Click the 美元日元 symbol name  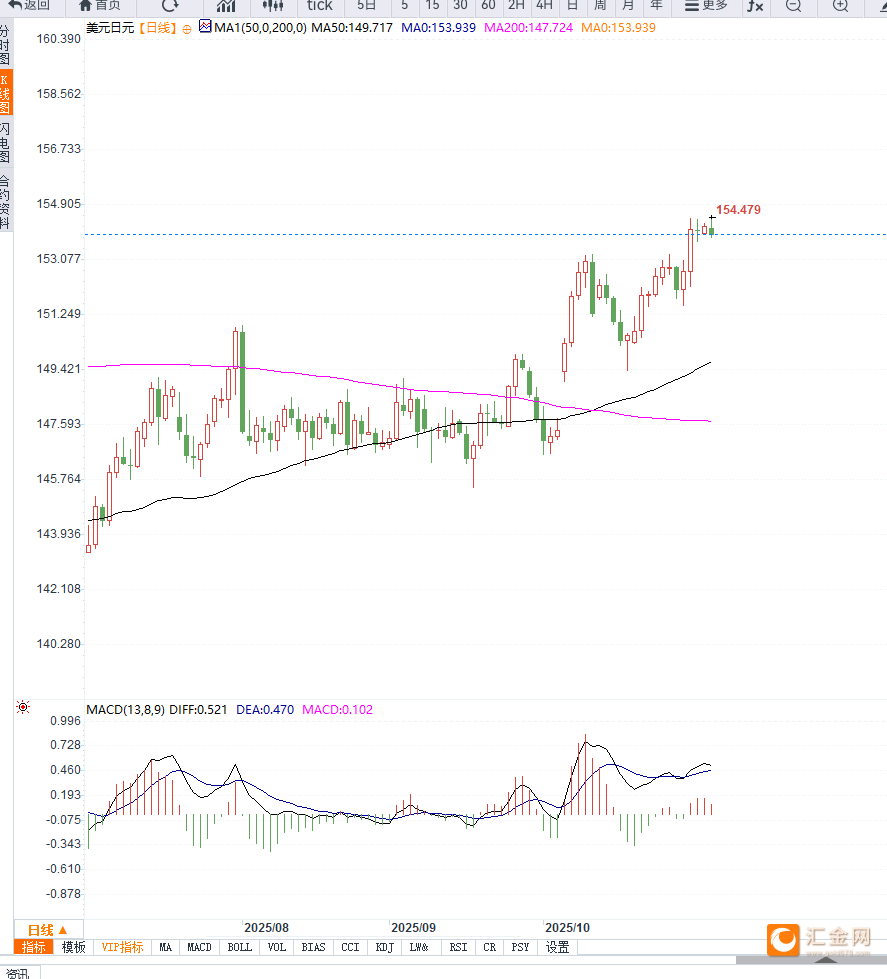click(x=110, y=28)
